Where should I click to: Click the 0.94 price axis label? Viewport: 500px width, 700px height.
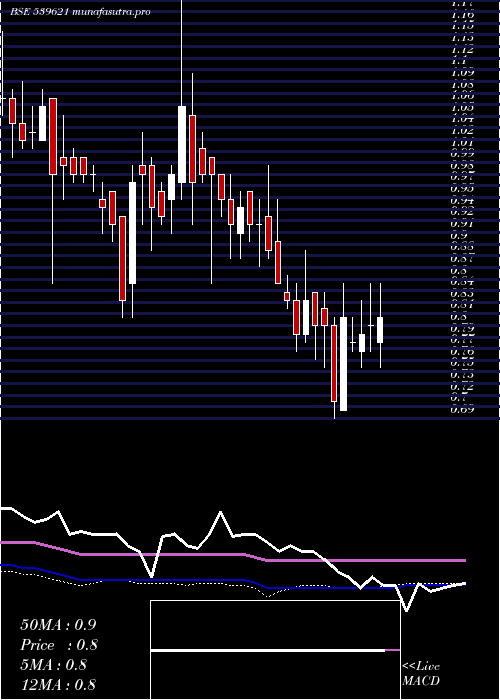(463, 200)
